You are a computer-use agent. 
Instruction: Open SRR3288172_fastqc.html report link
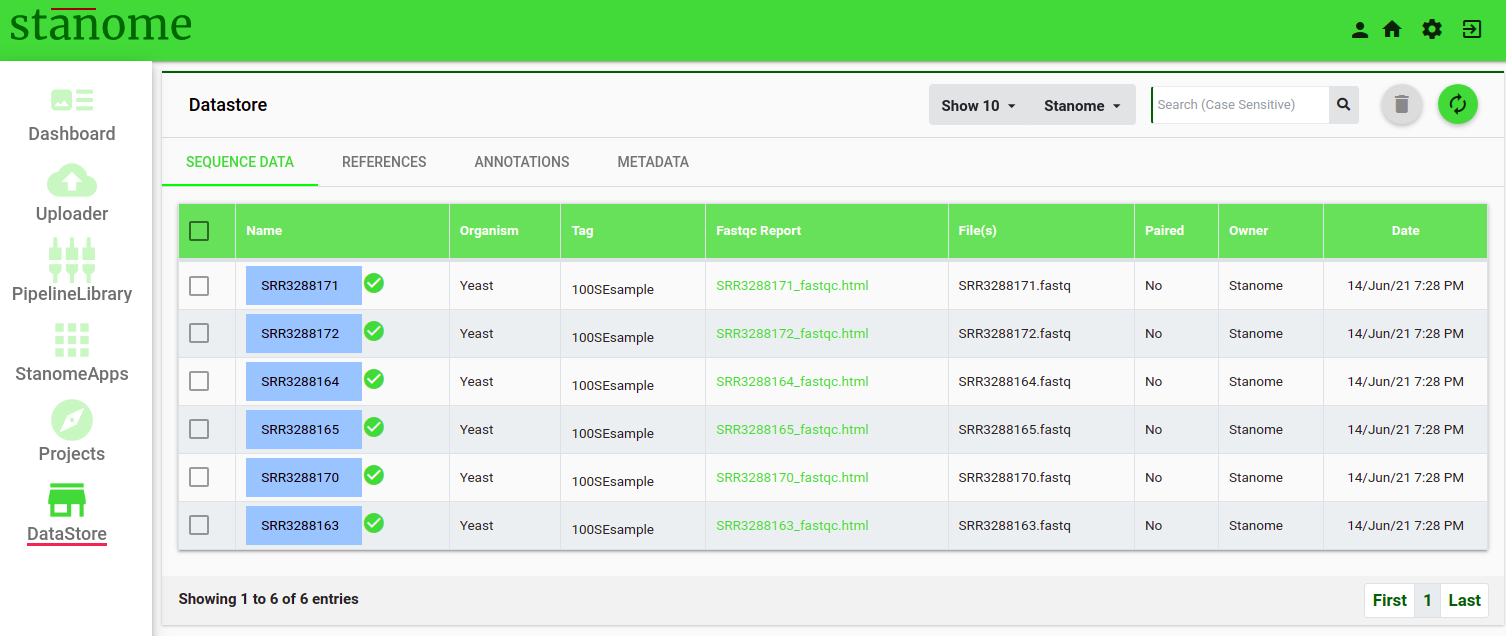click(x=792, y=334)
